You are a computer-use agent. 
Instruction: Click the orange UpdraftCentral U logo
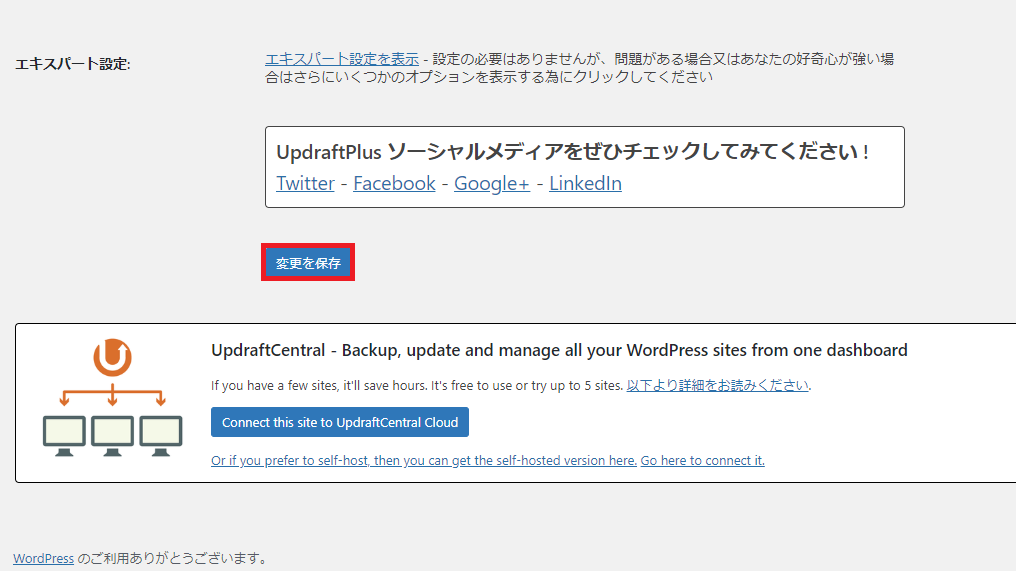tap(112, 356)
